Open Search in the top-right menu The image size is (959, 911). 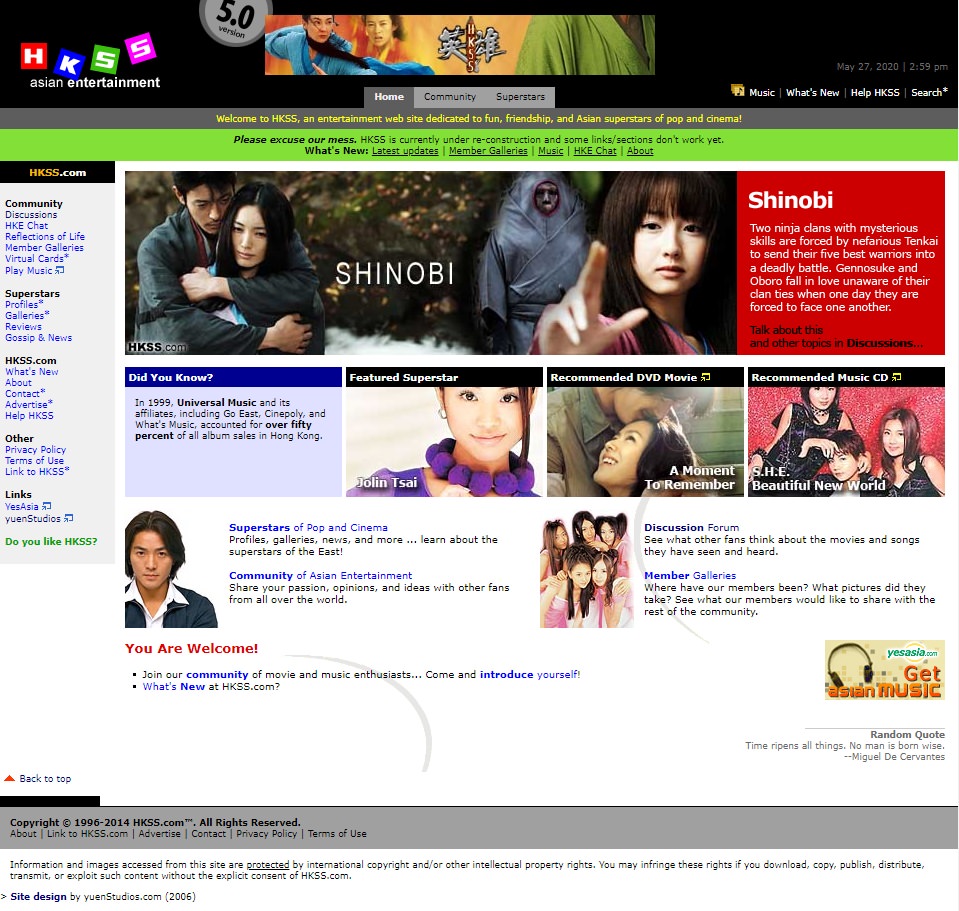929,92
